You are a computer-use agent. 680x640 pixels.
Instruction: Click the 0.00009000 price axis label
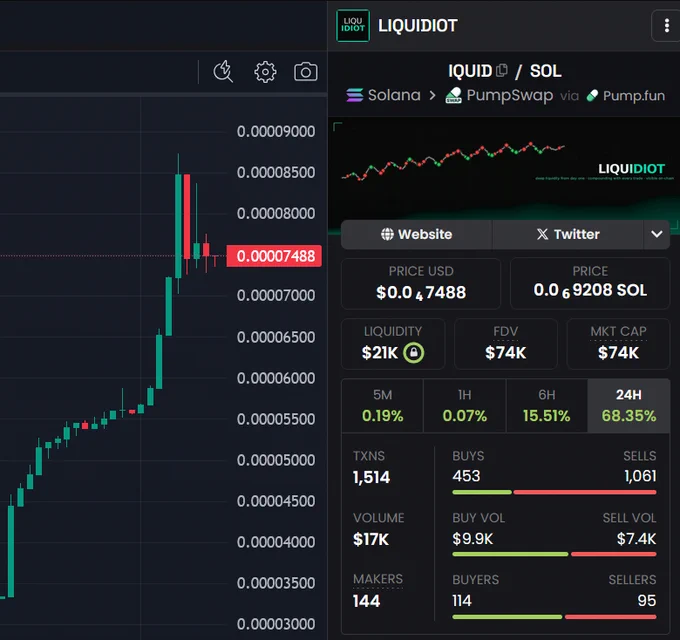pyautogui.click(x=276, y=131)
